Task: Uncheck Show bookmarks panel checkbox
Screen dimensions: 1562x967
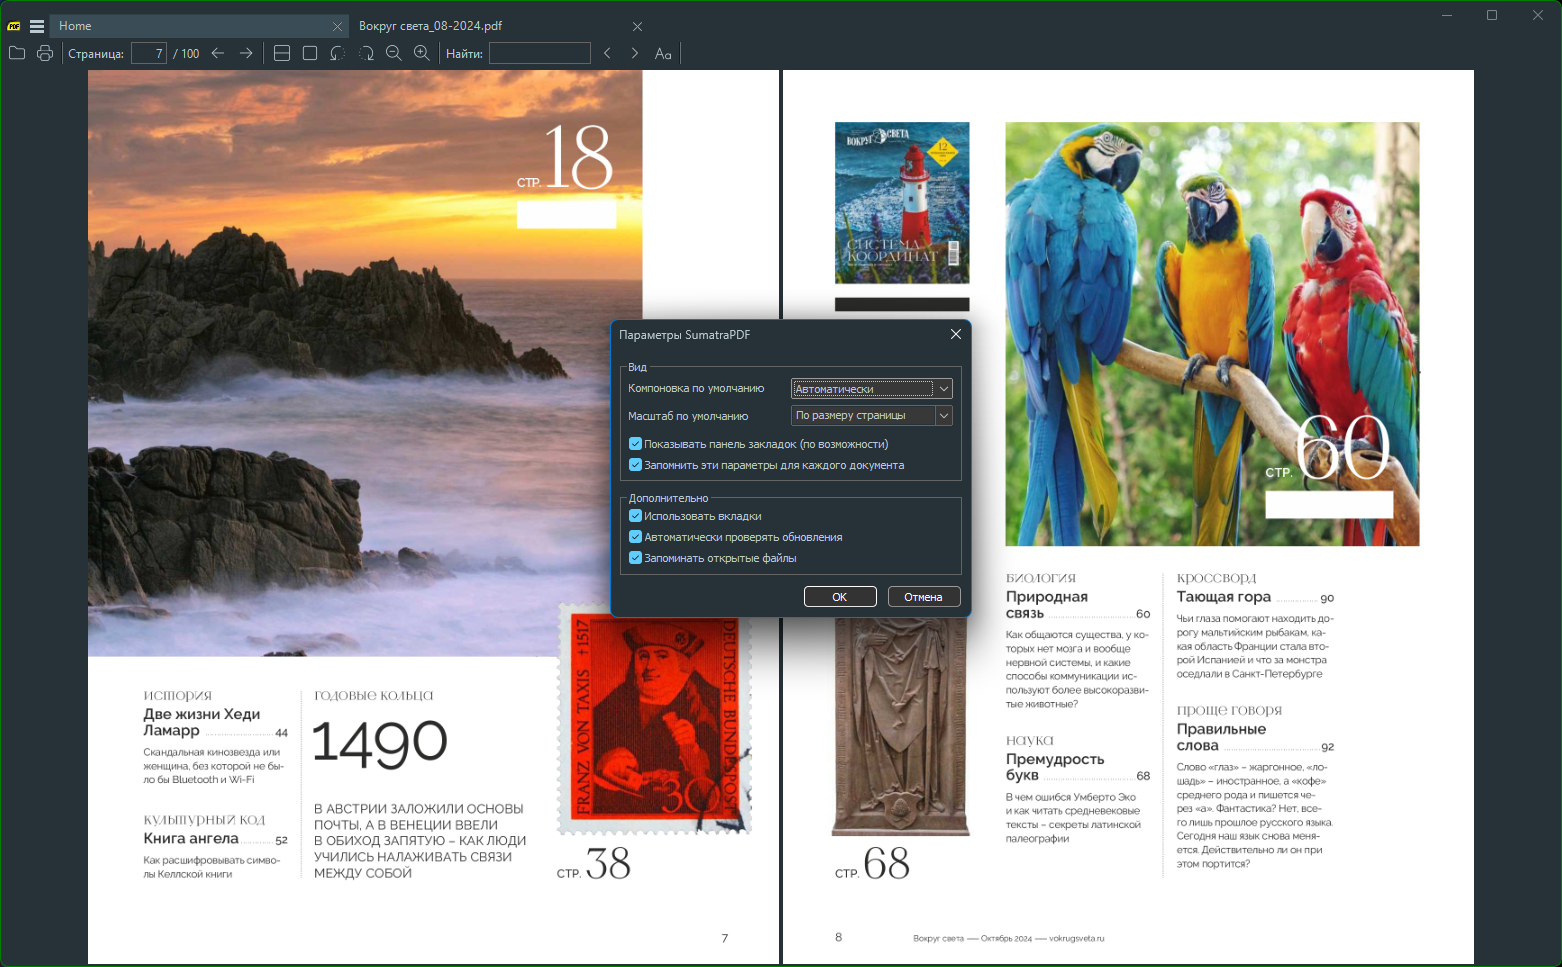Action: click(635, 444)
